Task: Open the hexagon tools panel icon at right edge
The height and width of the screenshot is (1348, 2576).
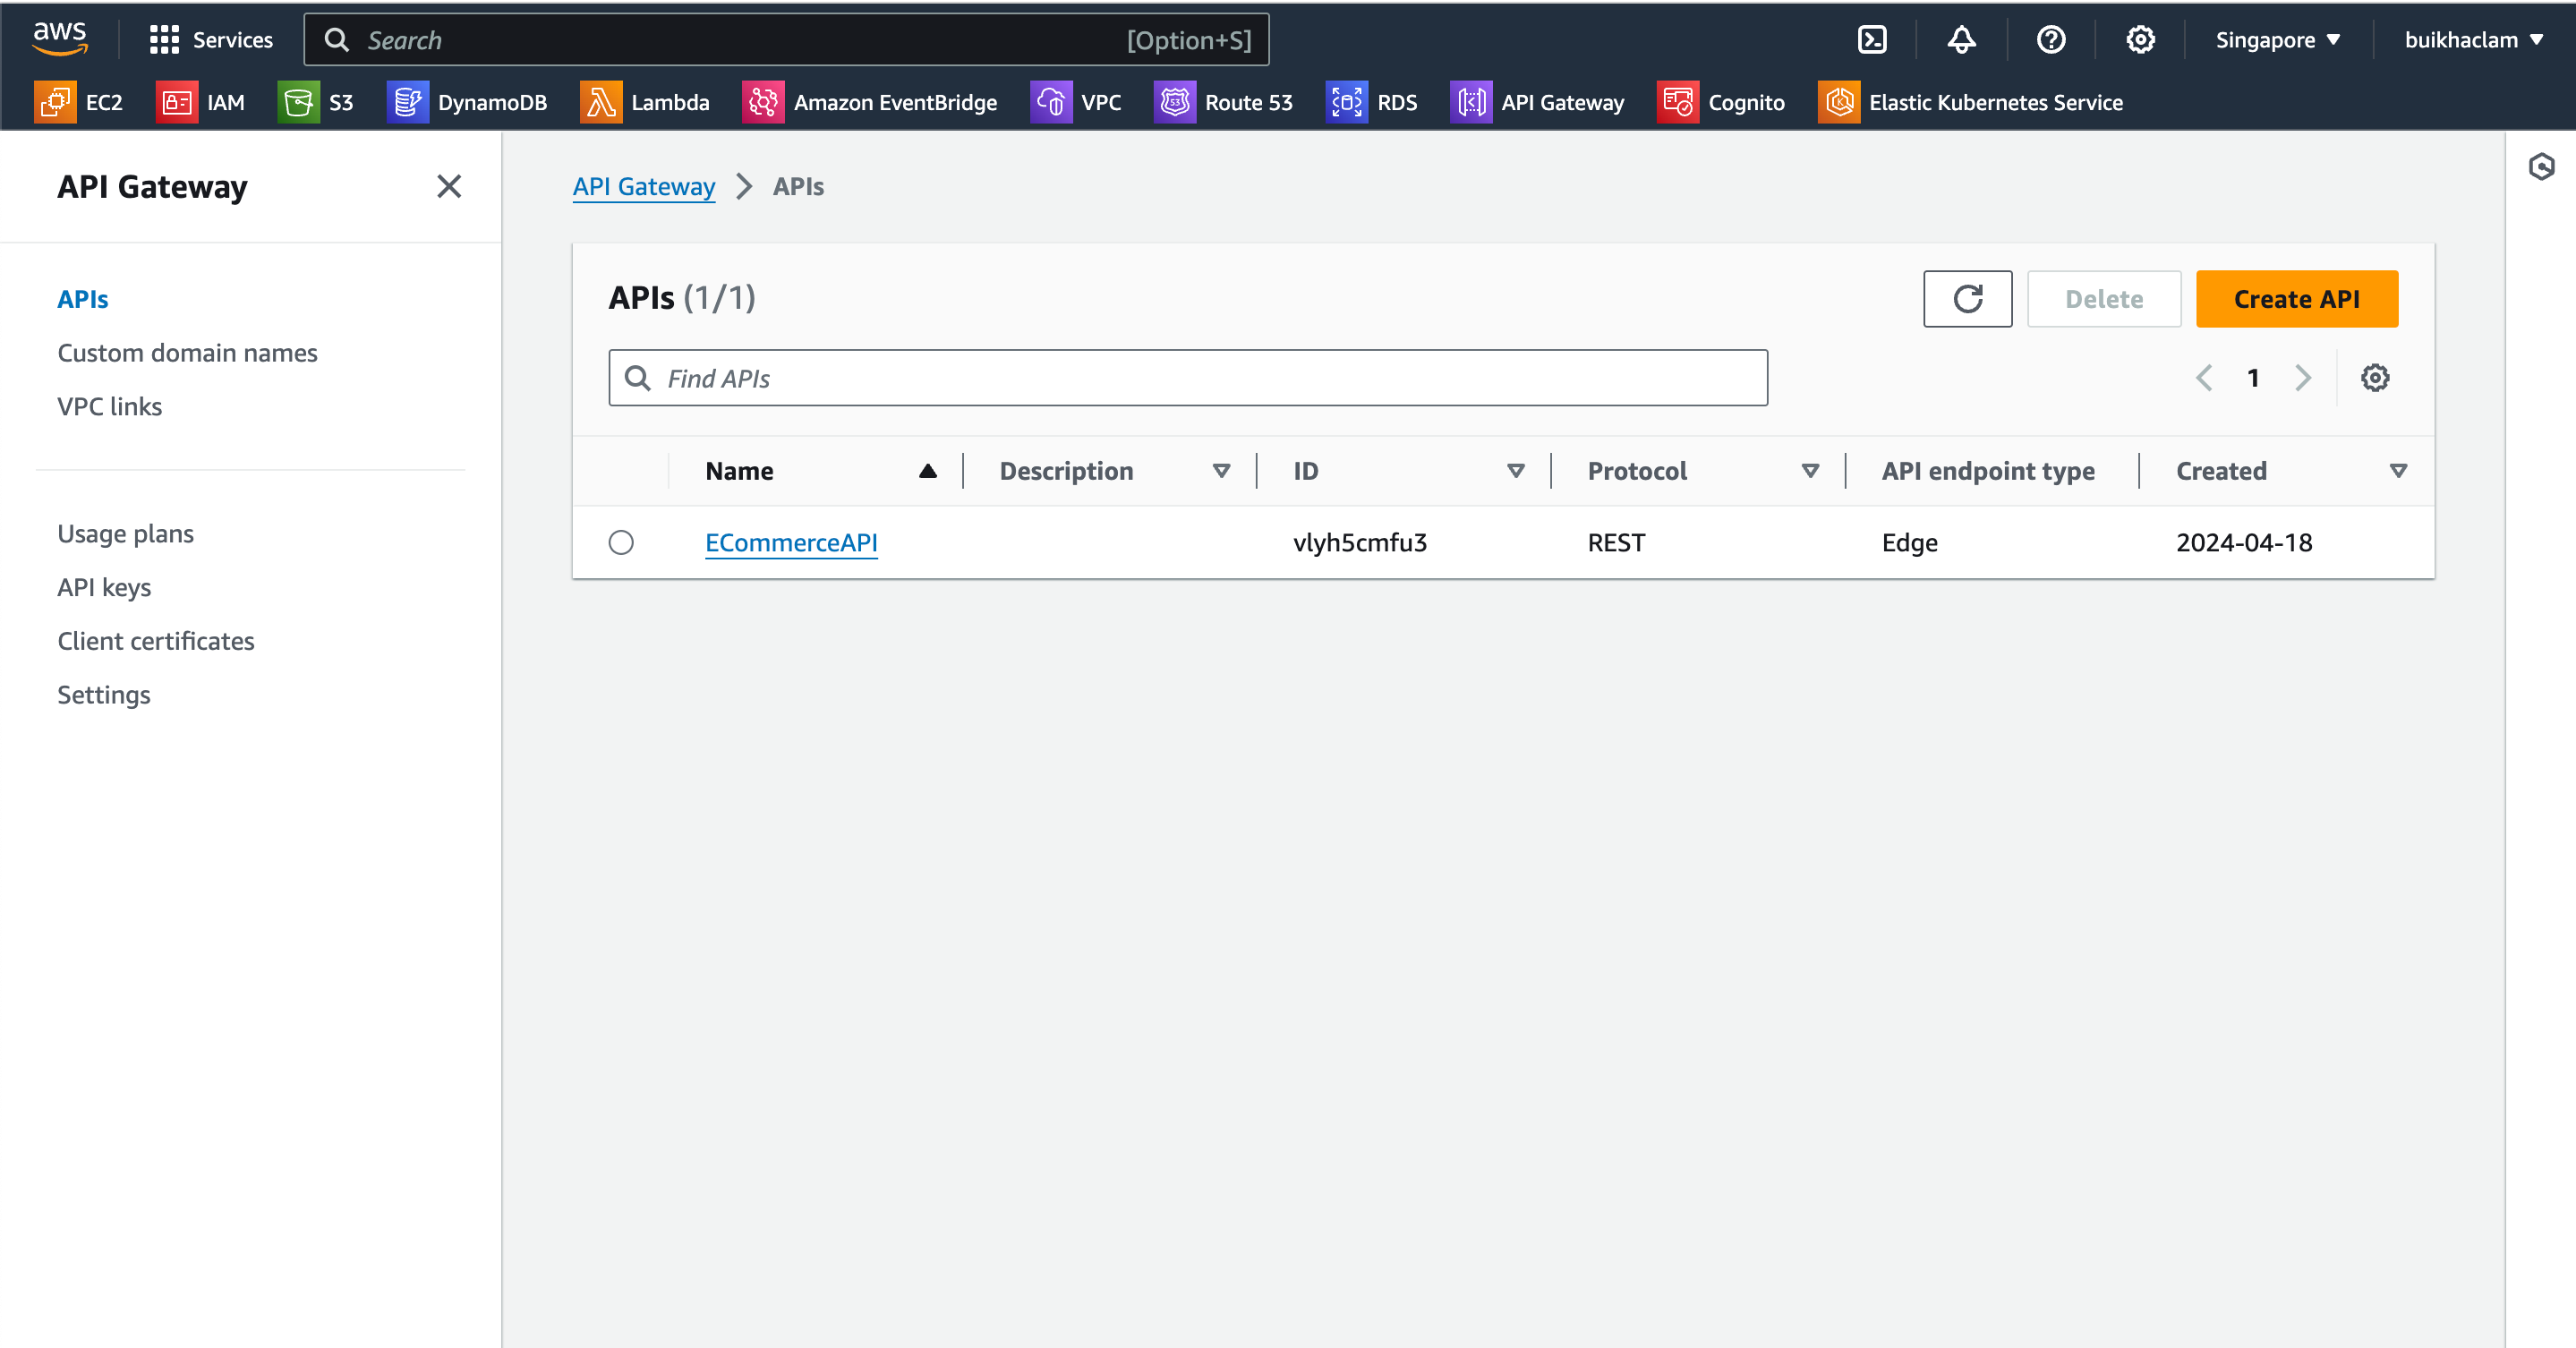Action: pyautogui.click(x=2541, y=166)
